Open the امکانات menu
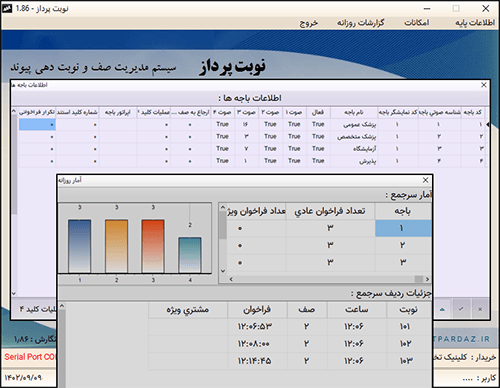The width and height of the screenshot is (500, 388). pyautogui.click(x=417, y=23)
